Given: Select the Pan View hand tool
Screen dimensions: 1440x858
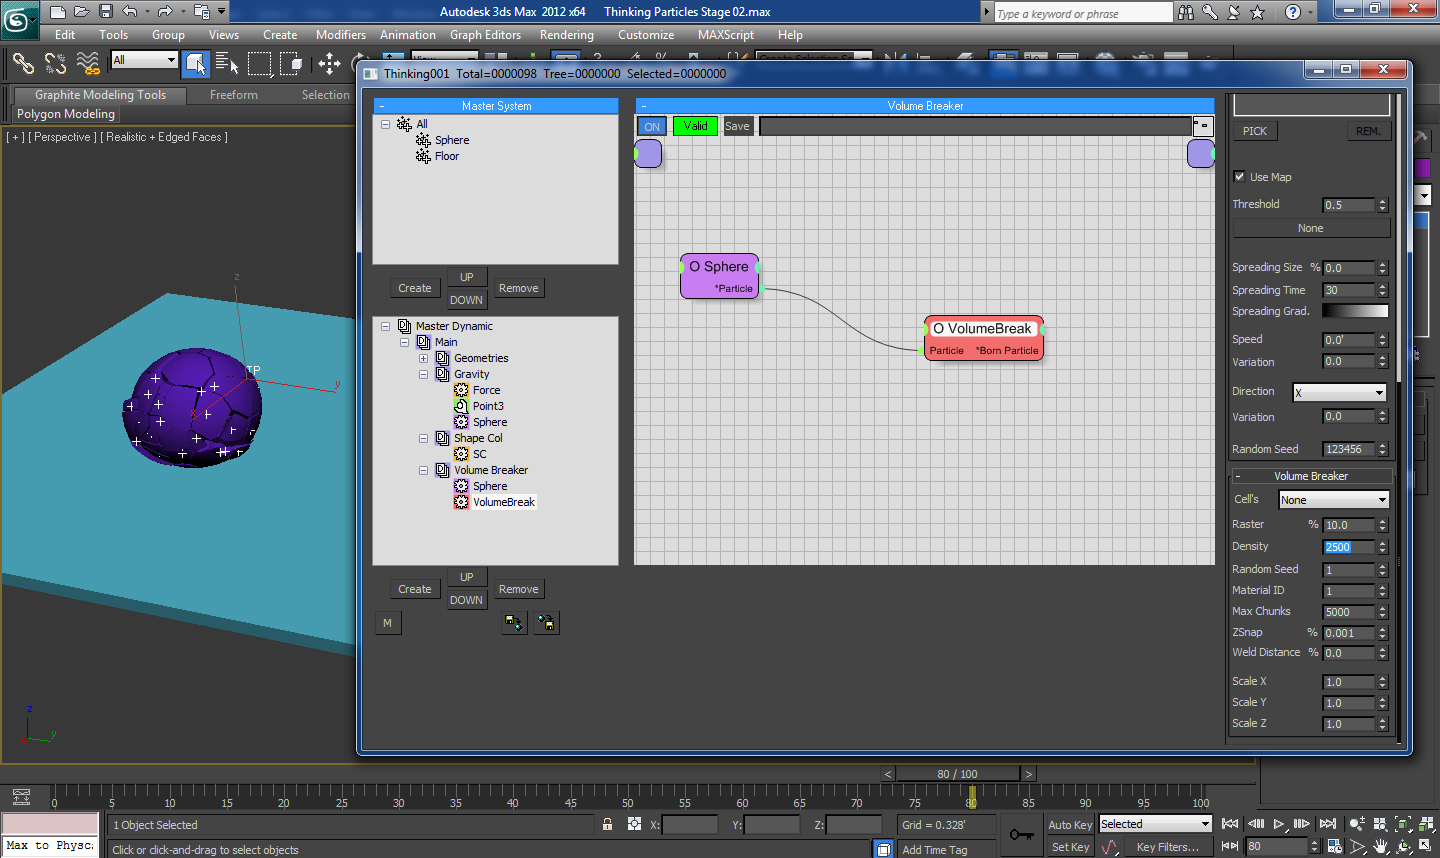Looking at the screenshot, I should pyautogui.click(x=1381, y=846).
